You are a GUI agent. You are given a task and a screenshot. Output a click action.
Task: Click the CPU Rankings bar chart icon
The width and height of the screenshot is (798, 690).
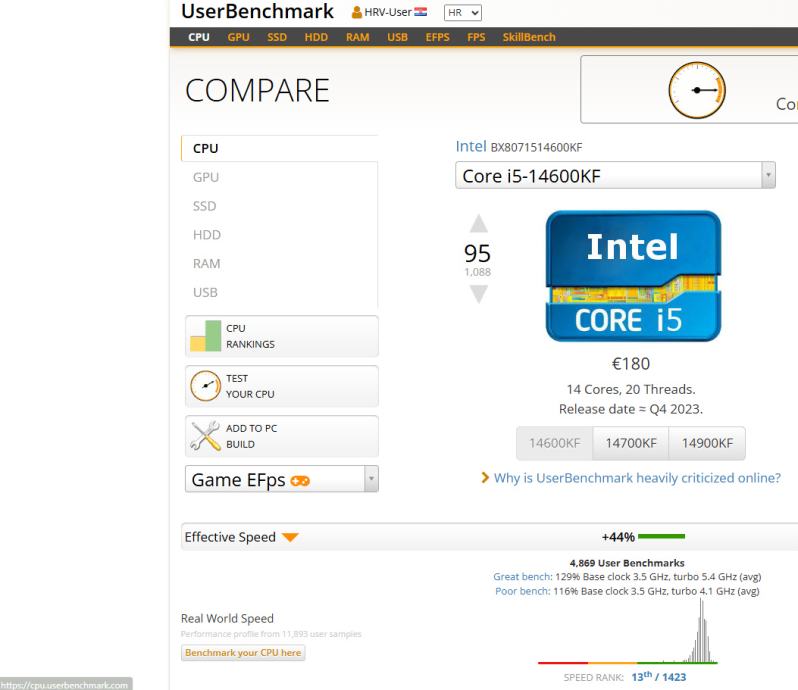pos(205,336)
